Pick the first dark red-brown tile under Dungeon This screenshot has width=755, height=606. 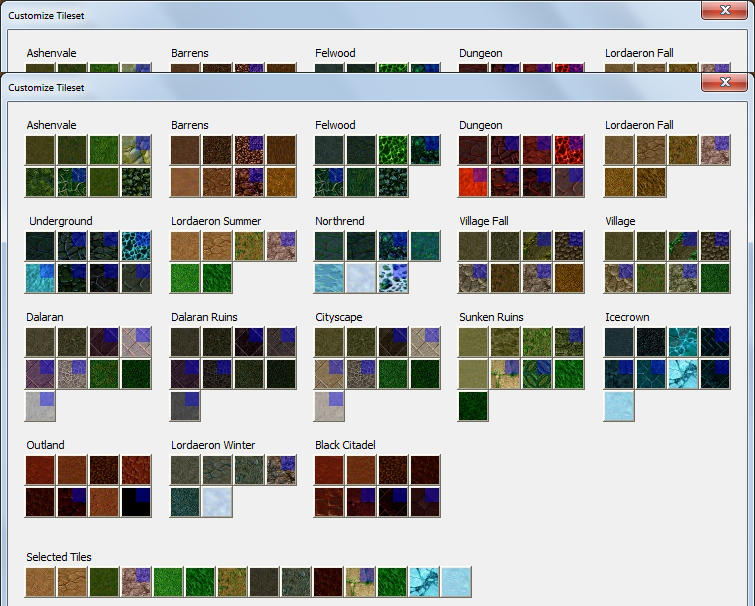pos(473,150)
